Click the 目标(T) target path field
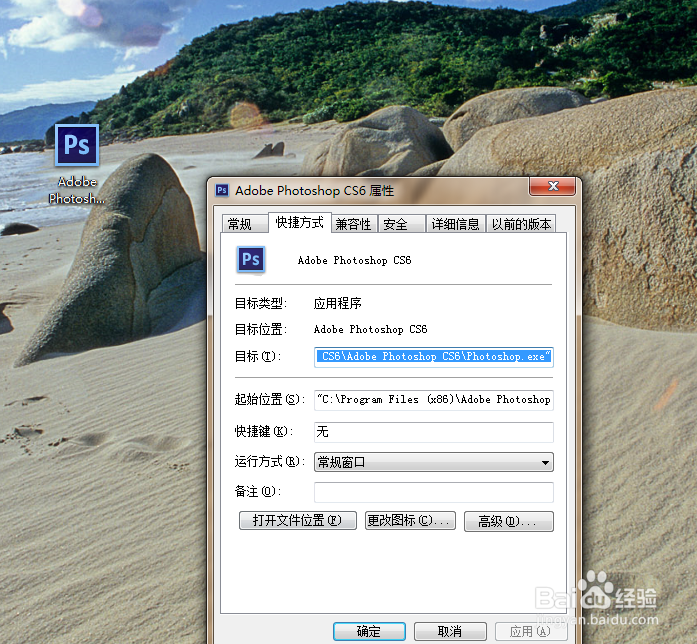Screen dimensions: 697x644 click(434, 357)
